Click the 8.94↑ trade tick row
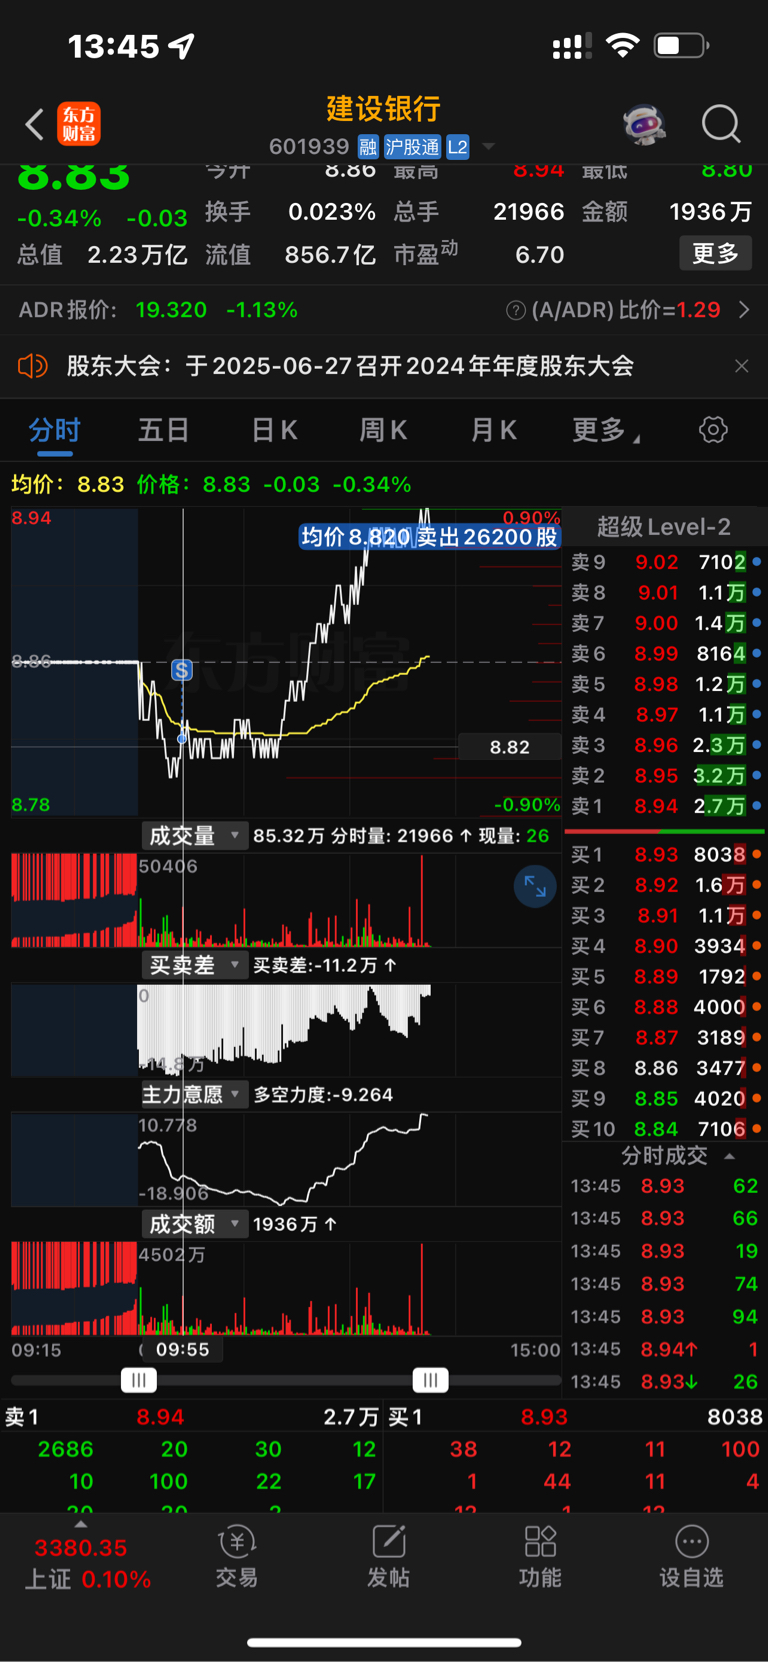This screenshot has width=768, height=1662. [x=665, y=1350]
